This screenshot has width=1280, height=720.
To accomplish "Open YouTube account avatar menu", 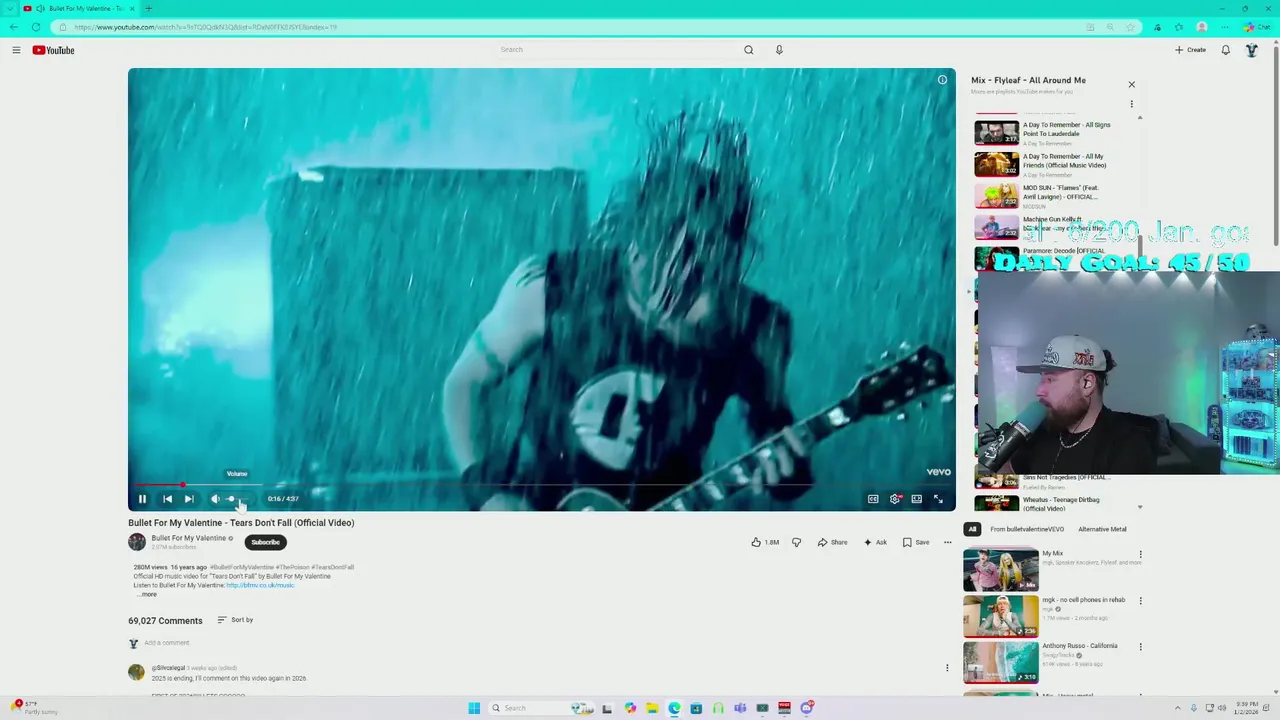I will click(x=1251, y=50).
